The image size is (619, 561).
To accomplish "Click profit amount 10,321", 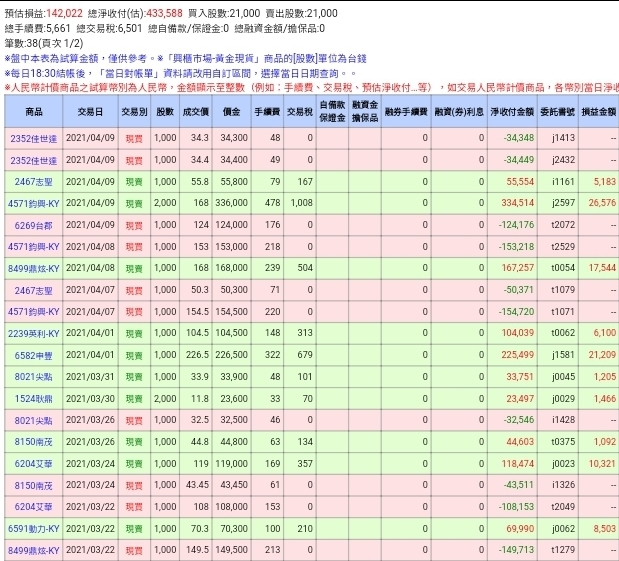I will tap(602, 463).
